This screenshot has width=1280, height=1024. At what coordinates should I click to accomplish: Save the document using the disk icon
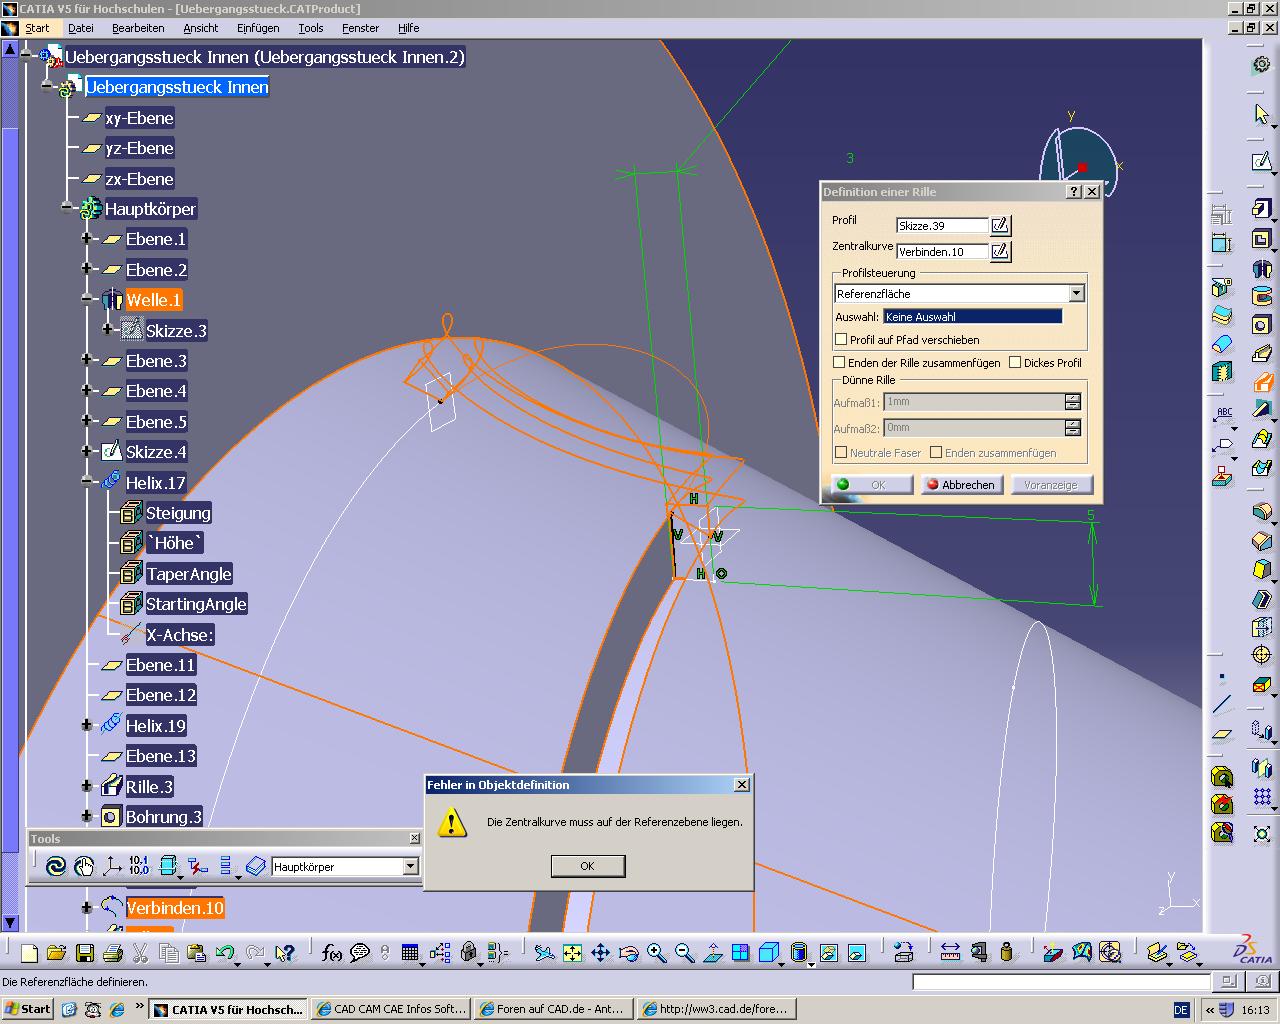(84, 953)
